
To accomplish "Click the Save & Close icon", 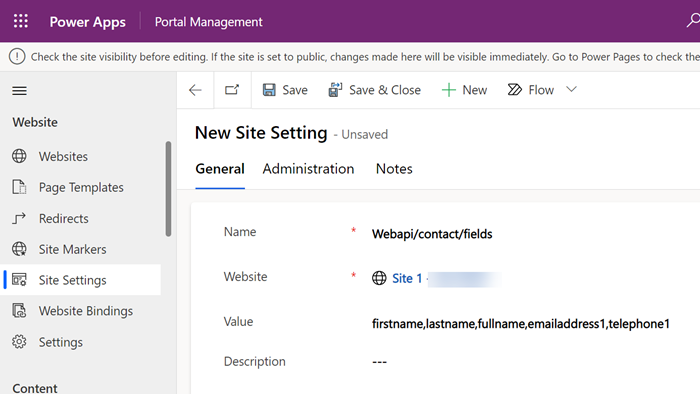I will click(x=335, y=90).
